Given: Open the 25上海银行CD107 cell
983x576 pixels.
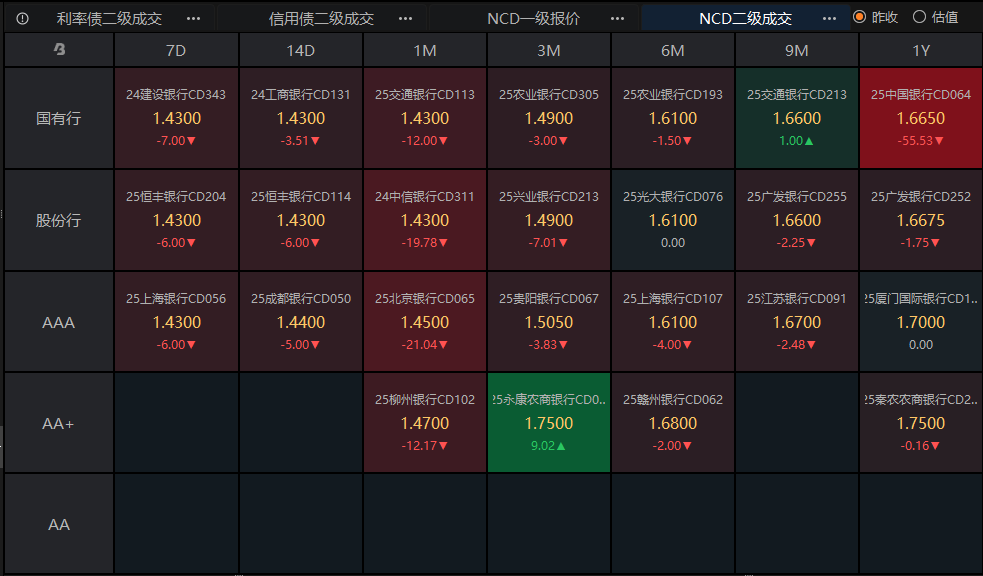Looking at the screenshot, I should 673,322.
